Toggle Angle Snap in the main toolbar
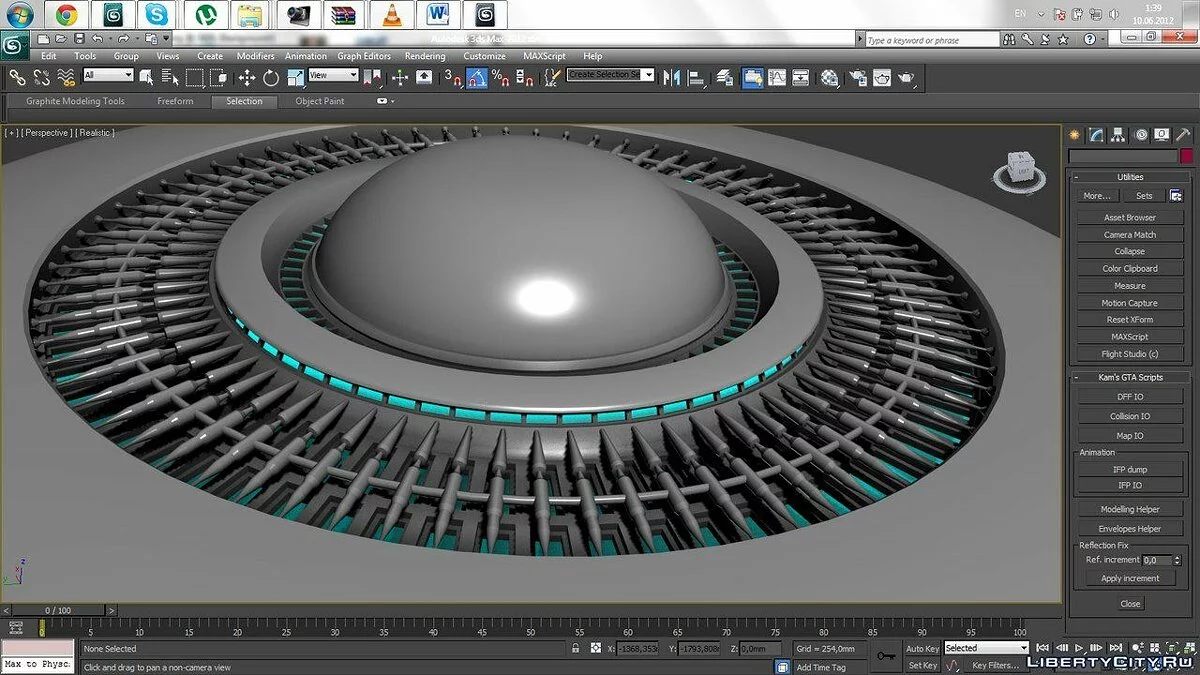The image size is (1200, 675). point(476,77)
